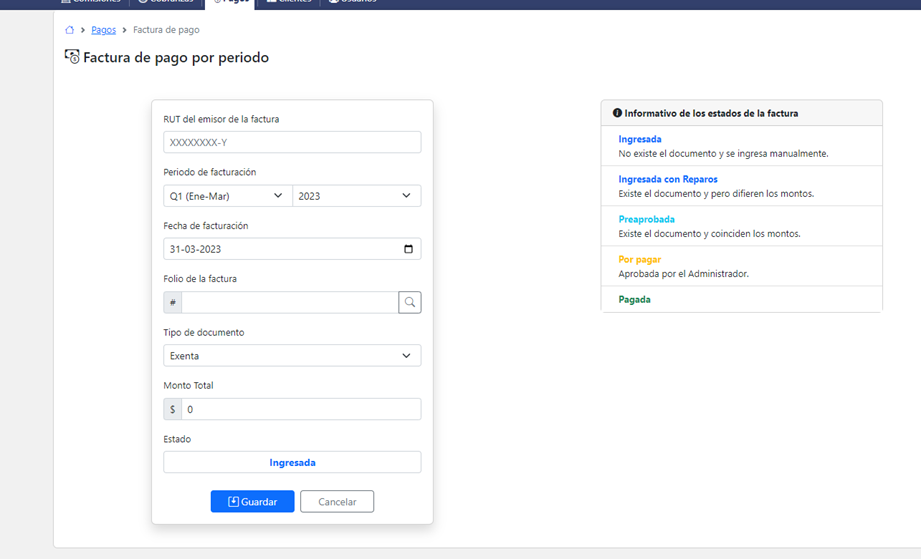Select the Monto Total amount field
This screenshot has width=921, height=559.
click(x=300, y=409)
